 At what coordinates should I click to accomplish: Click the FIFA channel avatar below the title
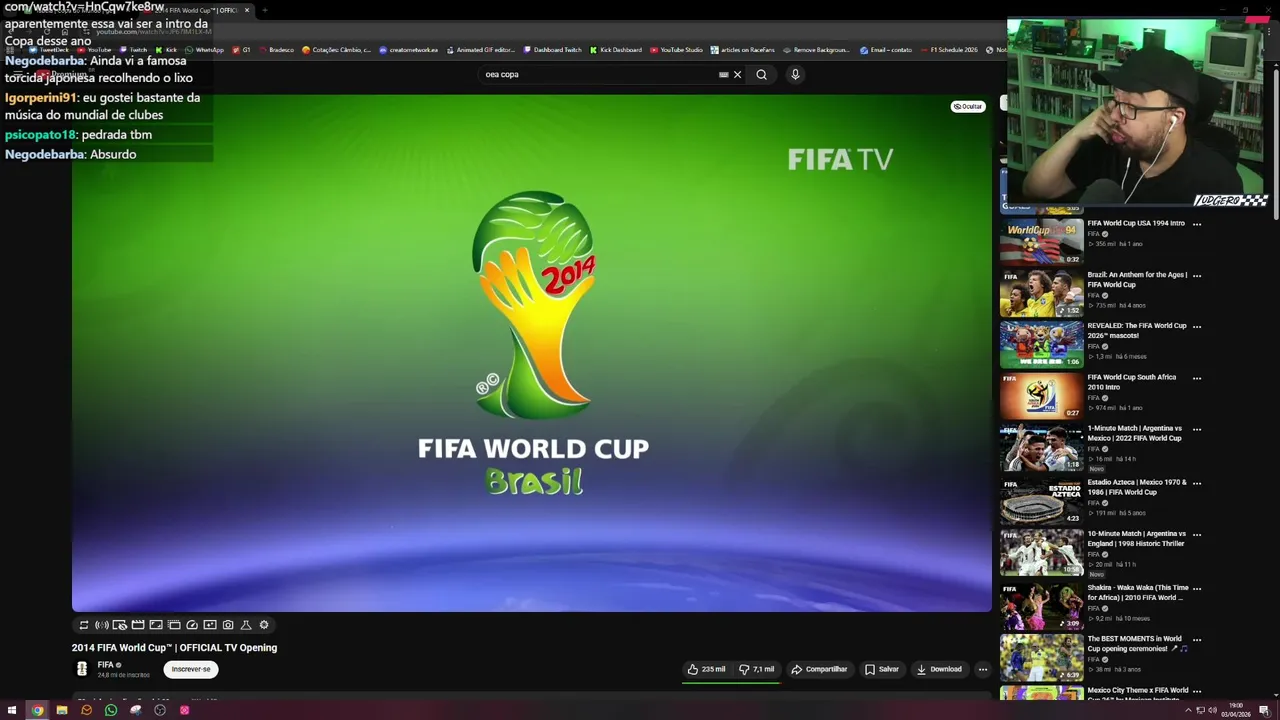click(82, 669)
